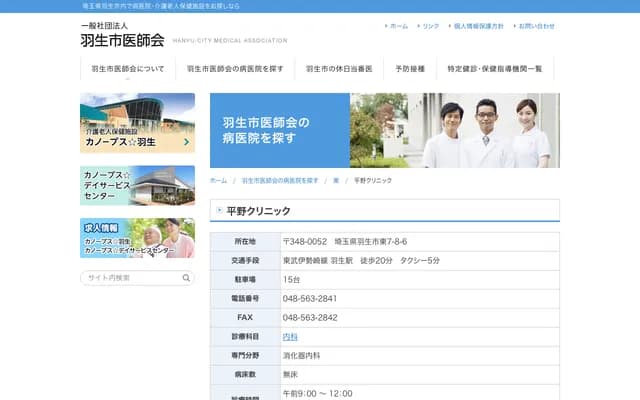The image size is (640, 400).
Task: Open the 求人情報 recruitment banner
Action: click(x=137, y=238)
